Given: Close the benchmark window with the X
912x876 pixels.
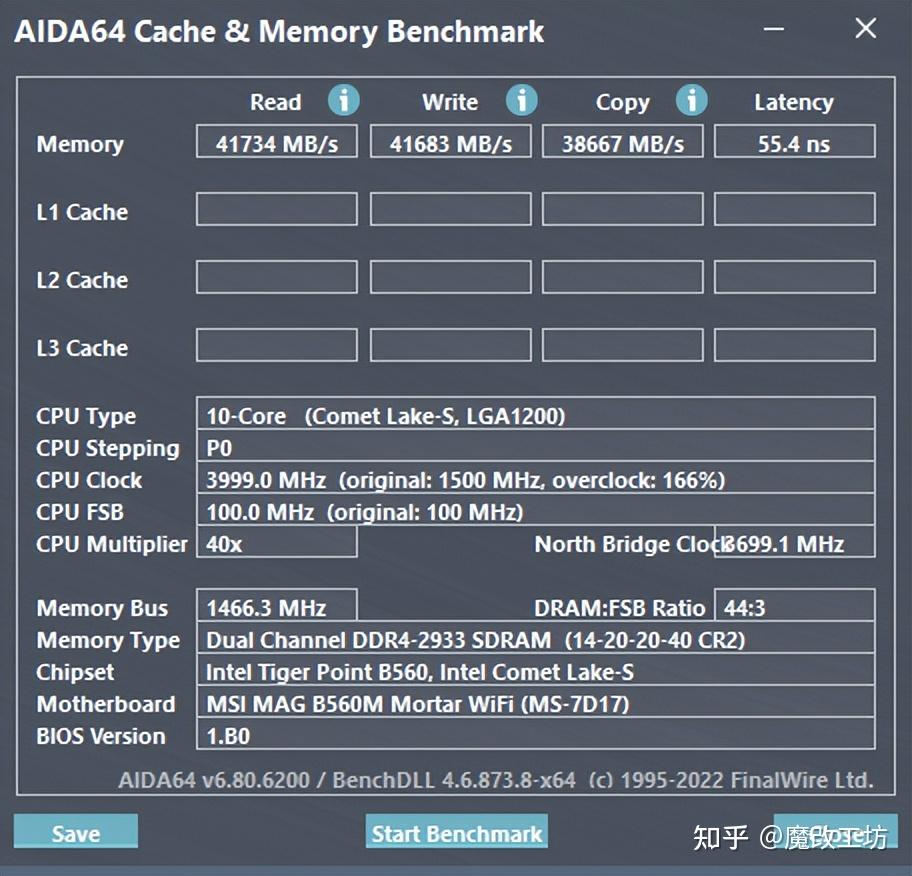Looking at the screenshot, I should click(865, 29).
